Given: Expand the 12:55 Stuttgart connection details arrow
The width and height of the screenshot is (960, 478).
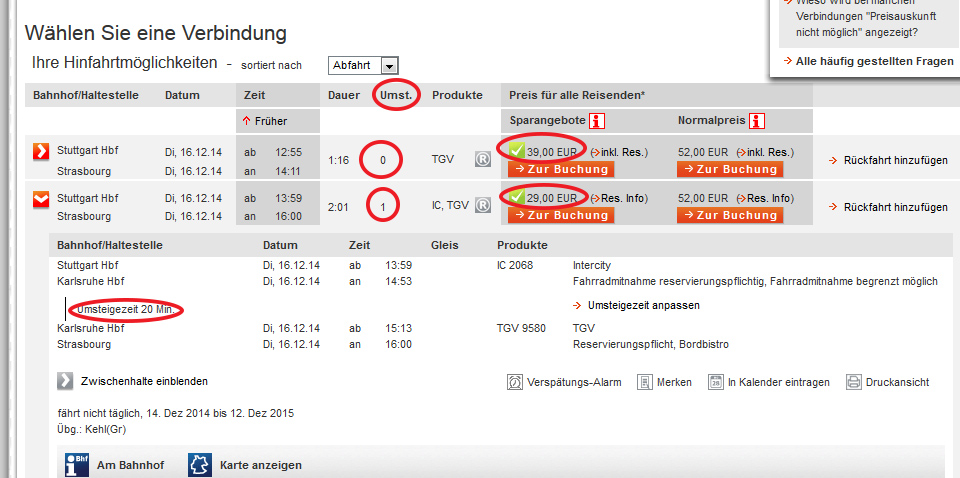Looking at the screenshot, I should [40, 151].
